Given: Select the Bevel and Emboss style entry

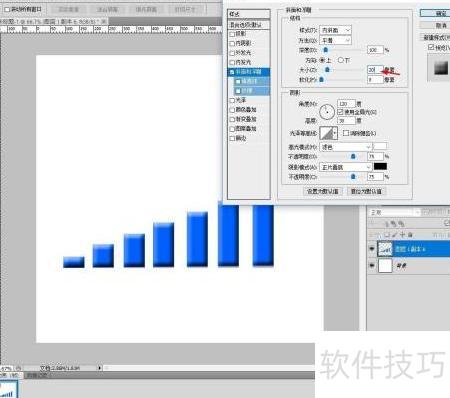Looking at the screenshot, I should pos(249,72).
